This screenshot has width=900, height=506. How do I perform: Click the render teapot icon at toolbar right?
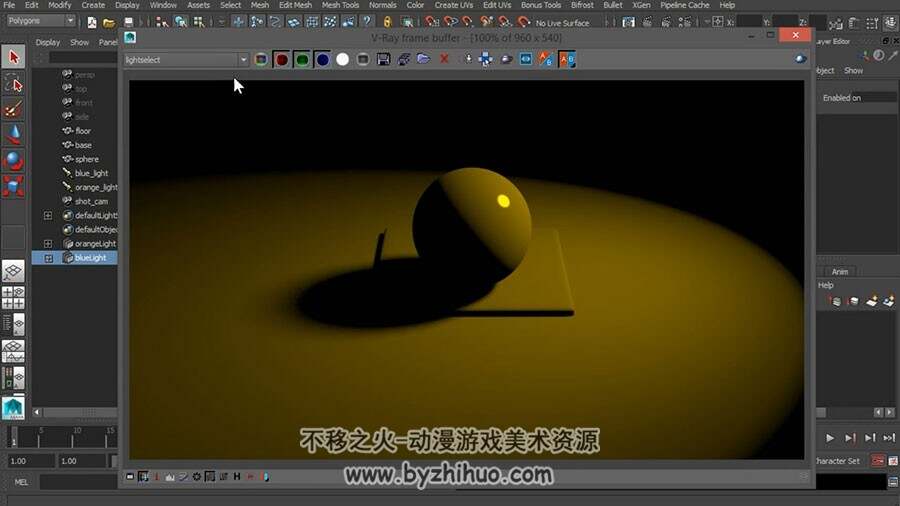tap(801, 59)
